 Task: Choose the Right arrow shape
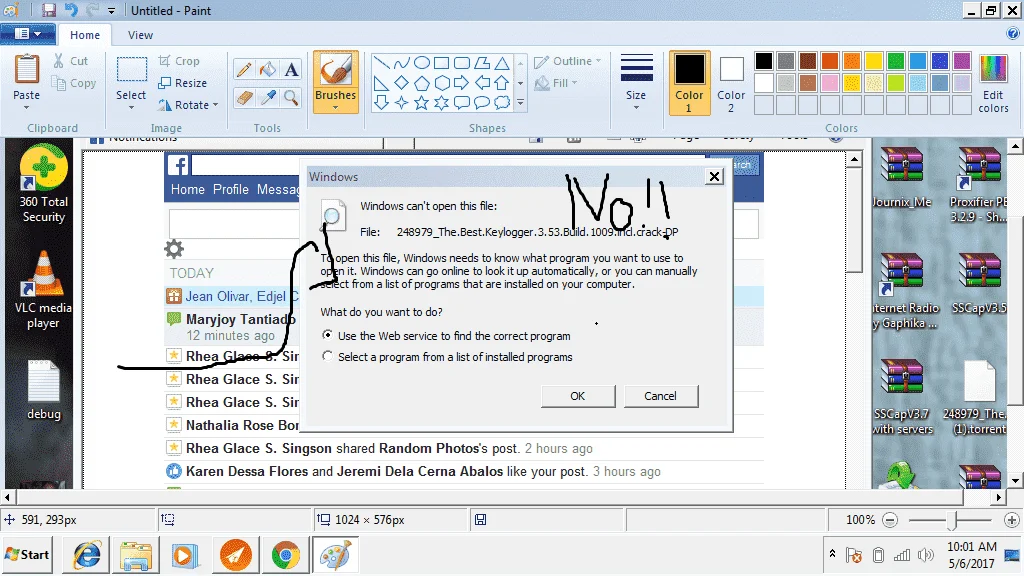pos(462,83)
